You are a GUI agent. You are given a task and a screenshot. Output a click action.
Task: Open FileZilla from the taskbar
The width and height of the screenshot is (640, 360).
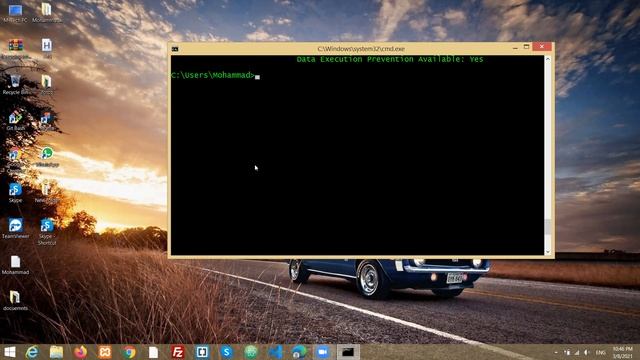pos(178,352)
